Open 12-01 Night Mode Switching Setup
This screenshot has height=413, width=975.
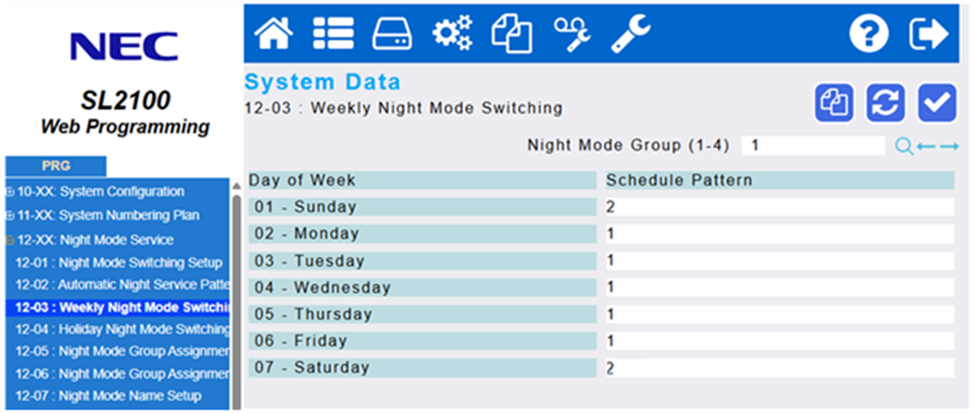118,263
